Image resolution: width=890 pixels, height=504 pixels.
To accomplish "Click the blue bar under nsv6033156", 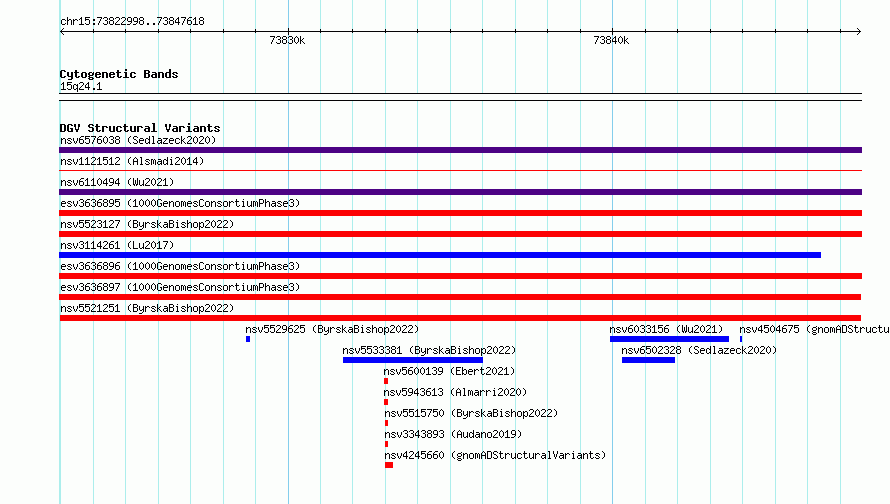I will (669, 339).
